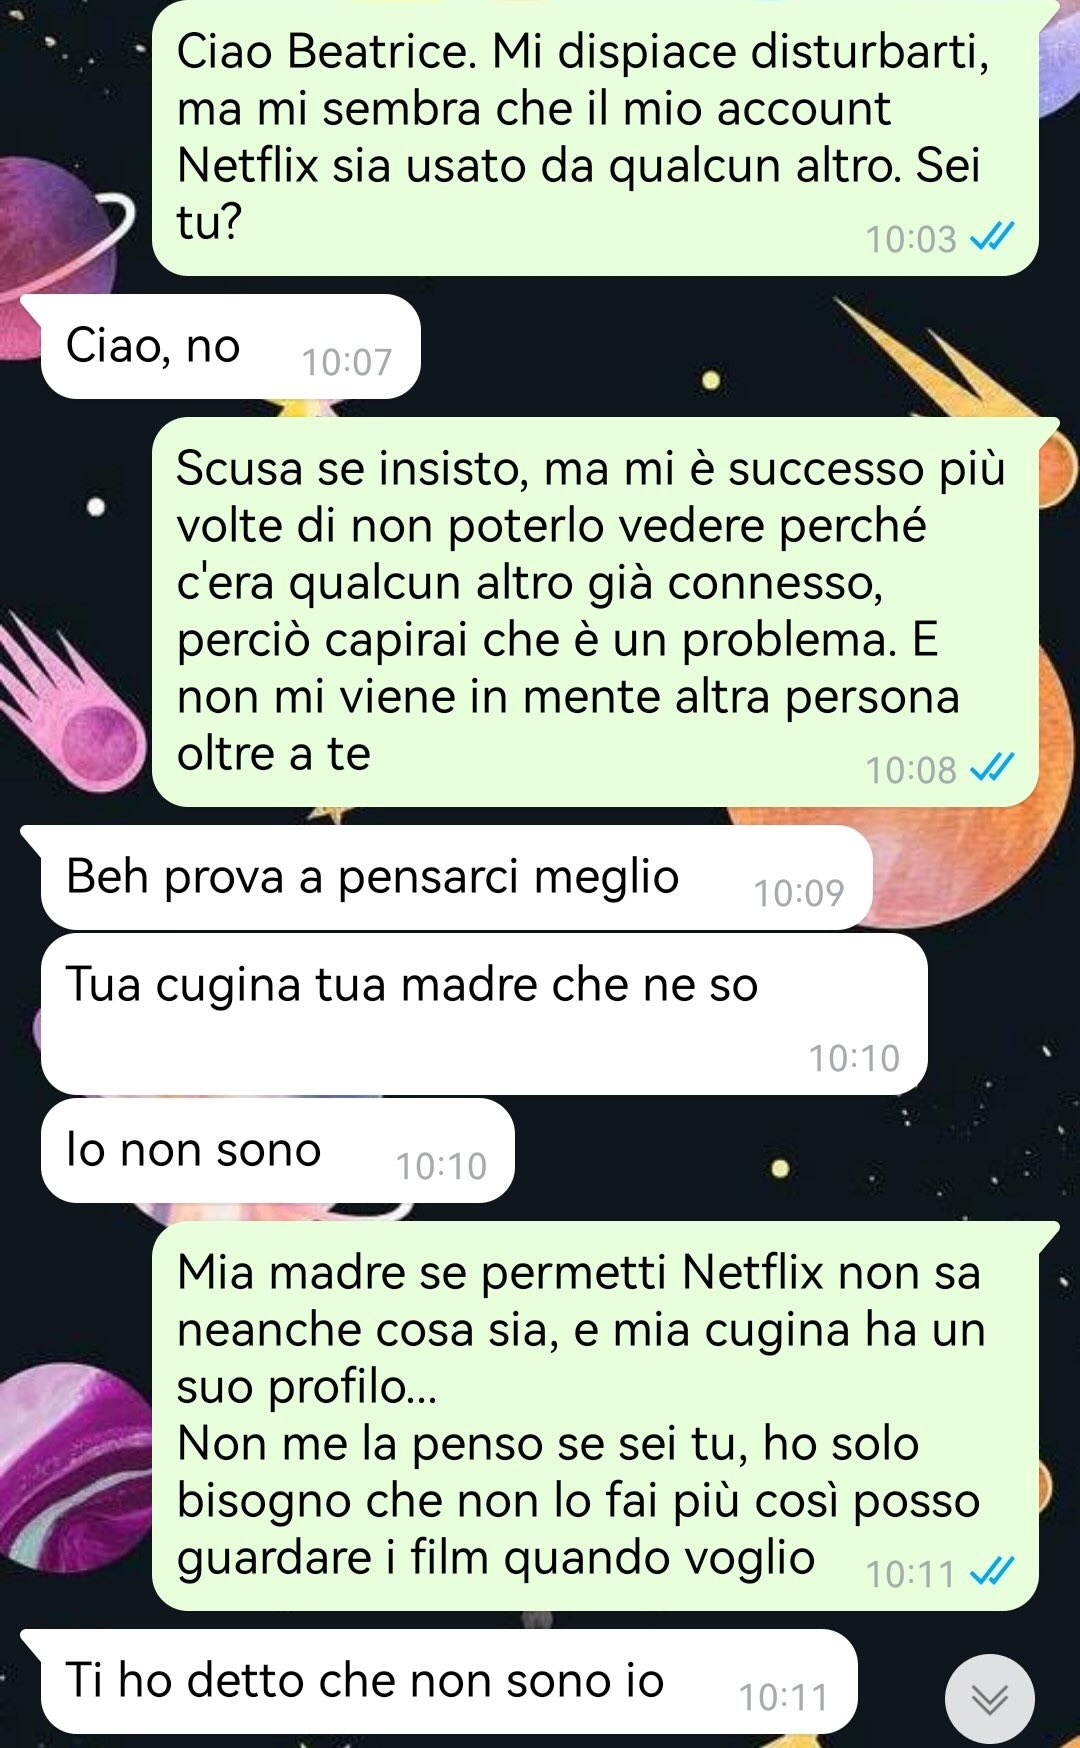Tap the 10:03 timestamp on the first message
The height and width of the screenshot is (1748, 1080).
tap(911, 239)
